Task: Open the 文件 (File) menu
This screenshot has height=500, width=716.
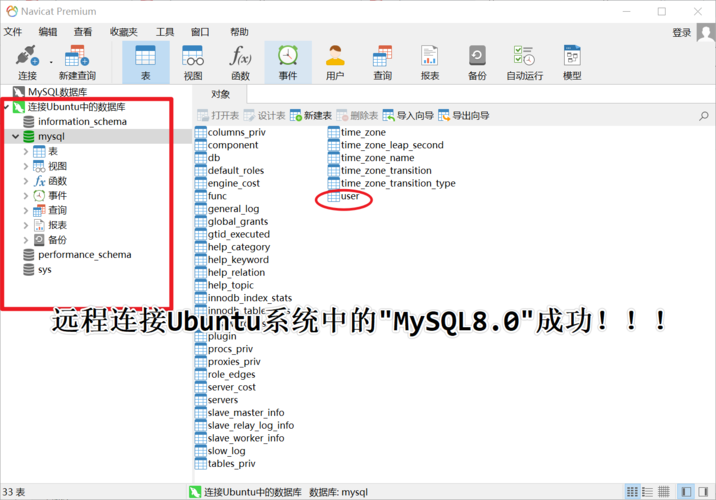Action: 13,32
